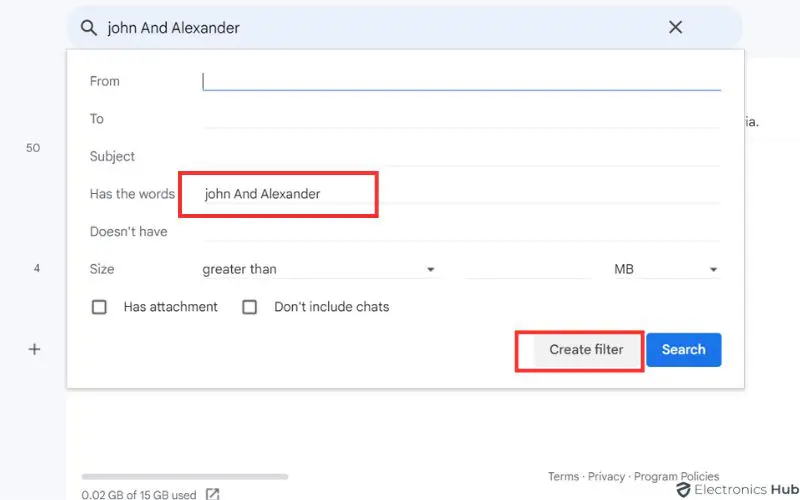The width and height of the screenshot is (800, 500).
Task: Click into the To field
Action: [x=460, y=119]
